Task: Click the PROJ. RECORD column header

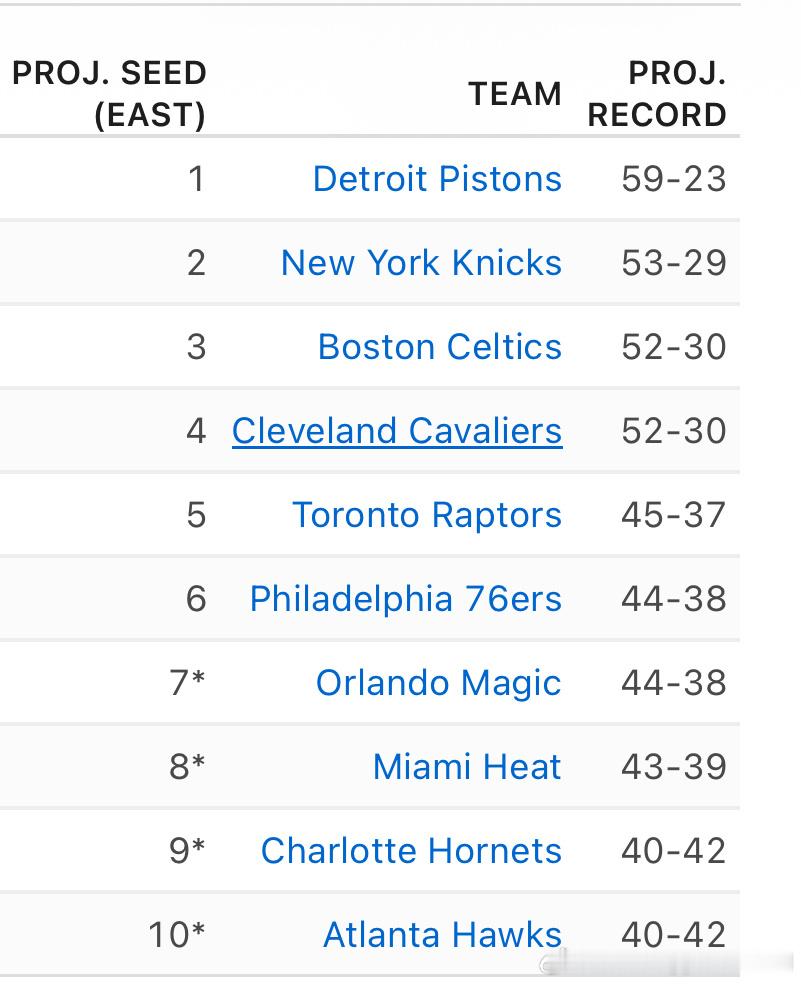Action: click(x=657, y=94)
